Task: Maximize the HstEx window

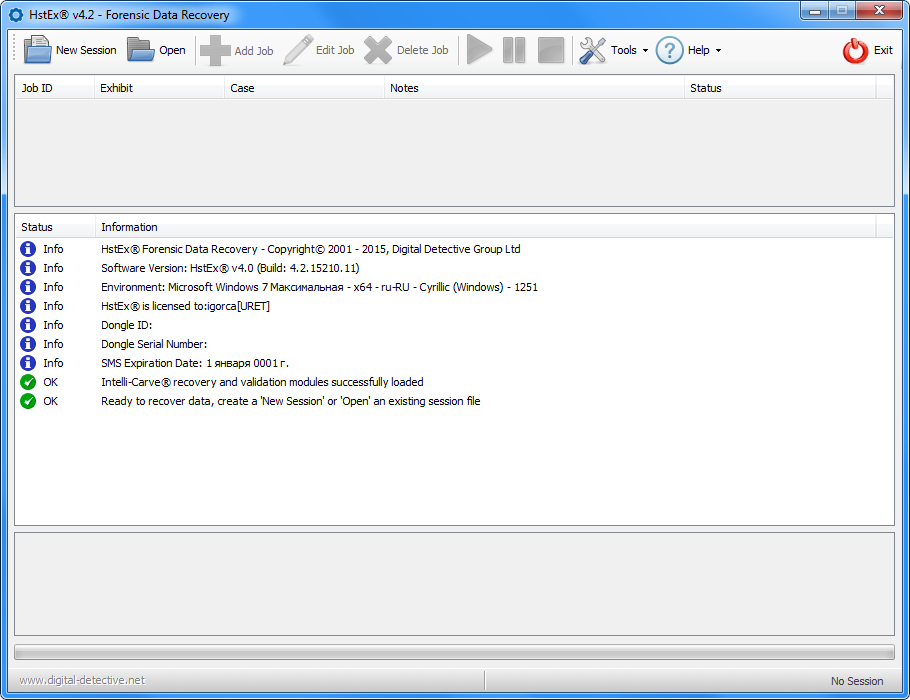Action: [842, 10]
